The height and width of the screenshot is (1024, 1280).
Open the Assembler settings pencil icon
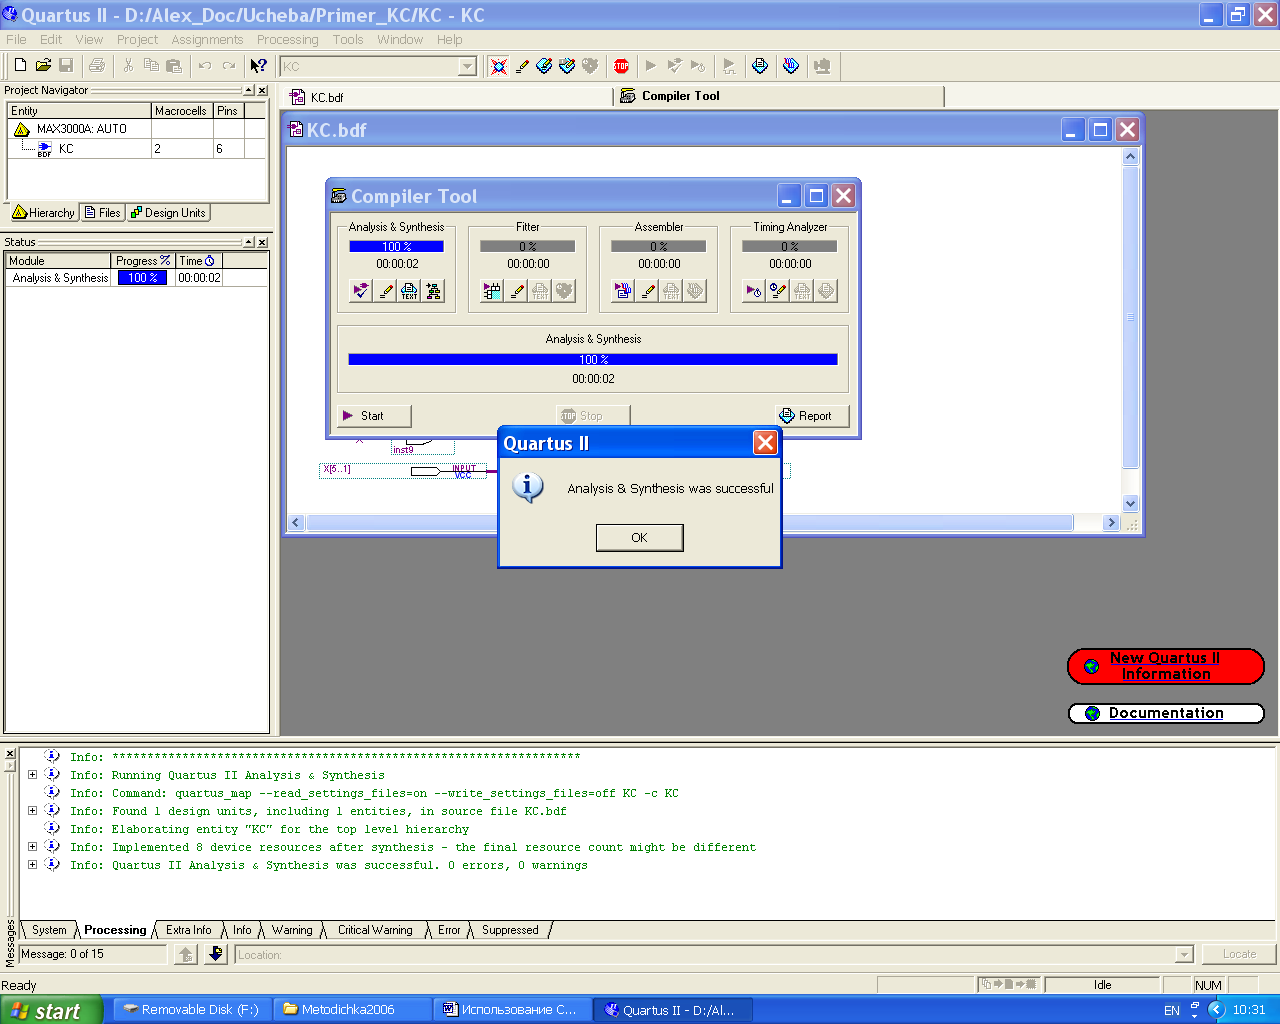click(x=647, y=291)
